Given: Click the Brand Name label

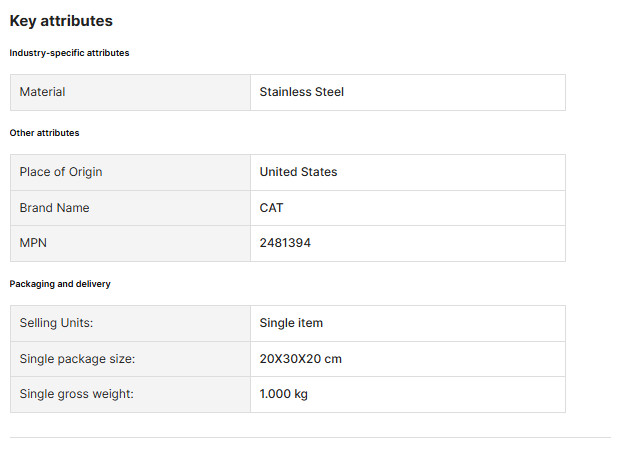Looking at the screenshot, I should pos(54,208).
